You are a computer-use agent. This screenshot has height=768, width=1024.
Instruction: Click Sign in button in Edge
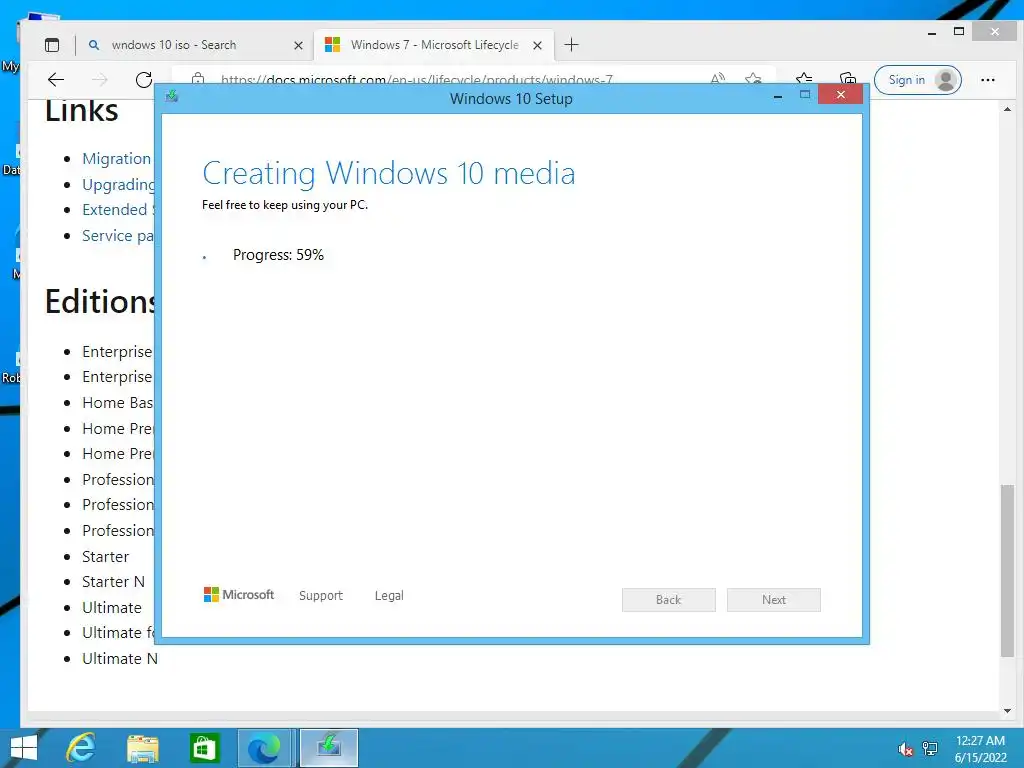coord(918,80)
